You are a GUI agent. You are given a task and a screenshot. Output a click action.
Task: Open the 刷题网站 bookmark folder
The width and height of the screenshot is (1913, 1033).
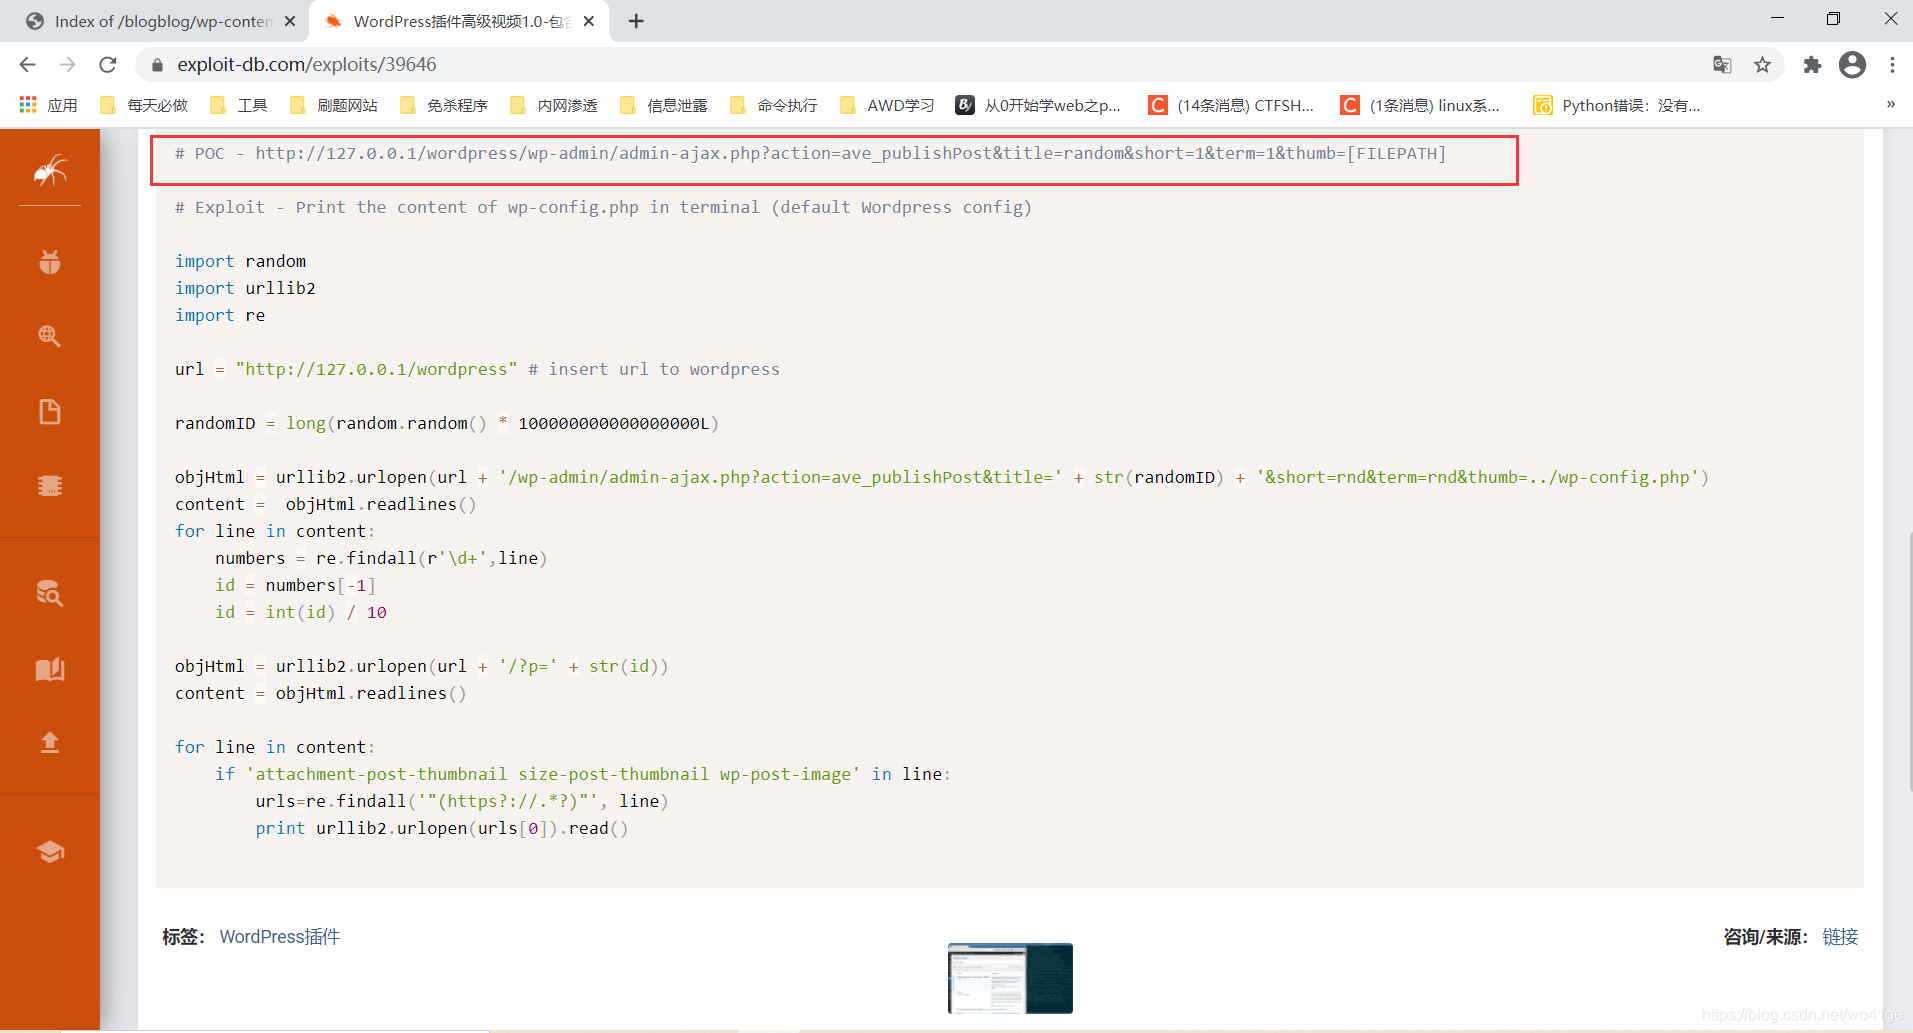tap(333, 105)
